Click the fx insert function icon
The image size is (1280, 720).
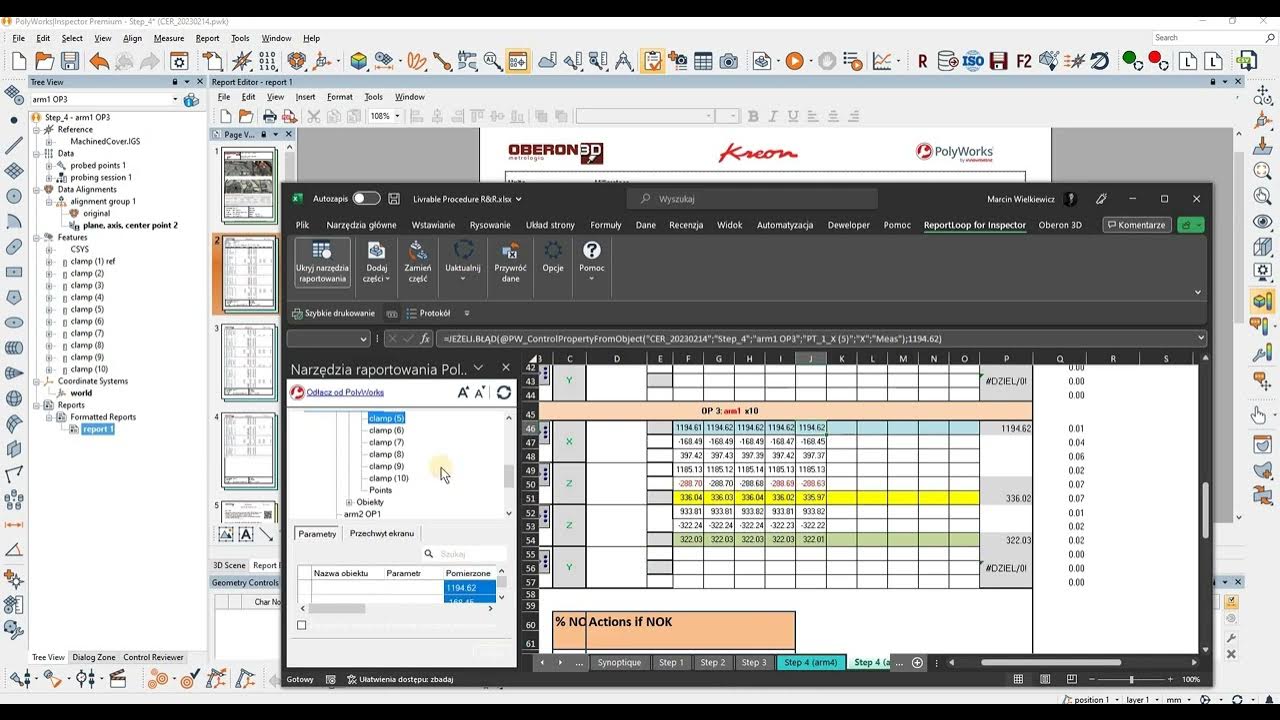[425, 339]
